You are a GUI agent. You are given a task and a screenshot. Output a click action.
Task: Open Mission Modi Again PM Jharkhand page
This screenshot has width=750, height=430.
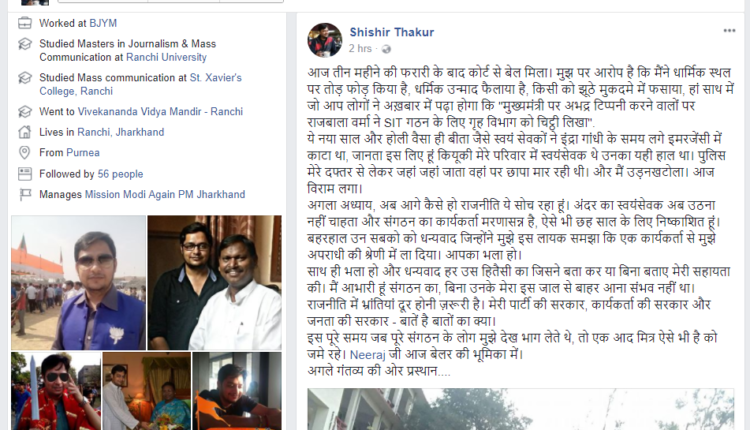click(165, 194)
